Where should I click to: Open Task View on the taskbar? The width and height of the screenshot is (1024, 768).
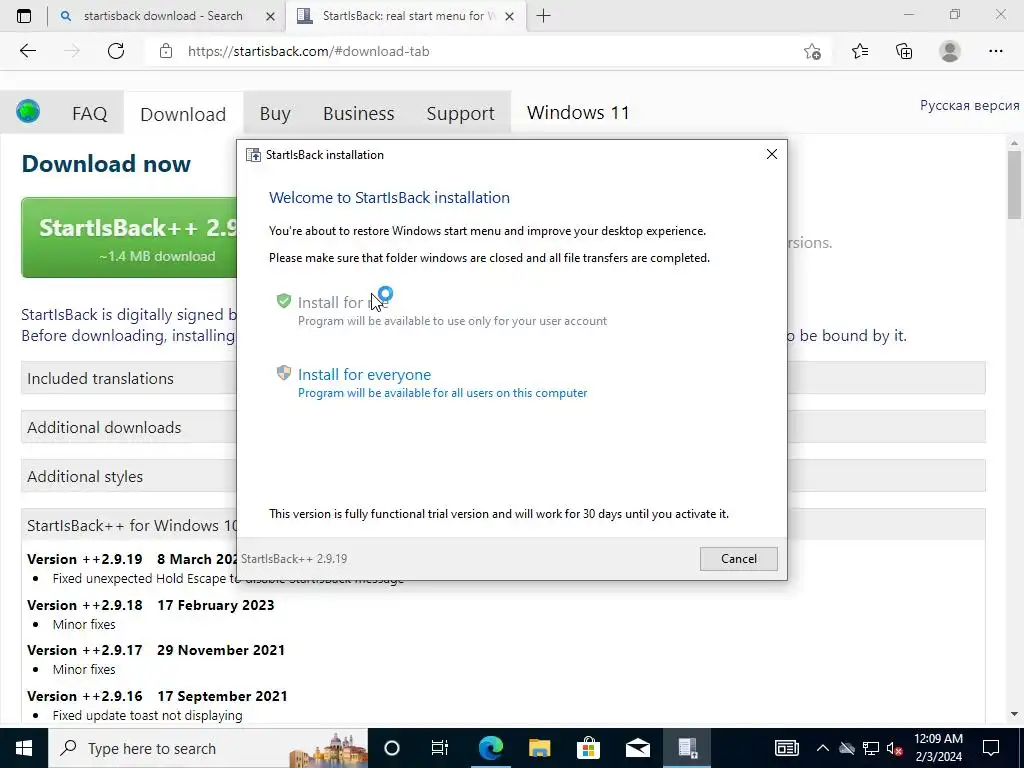(440, 748)
